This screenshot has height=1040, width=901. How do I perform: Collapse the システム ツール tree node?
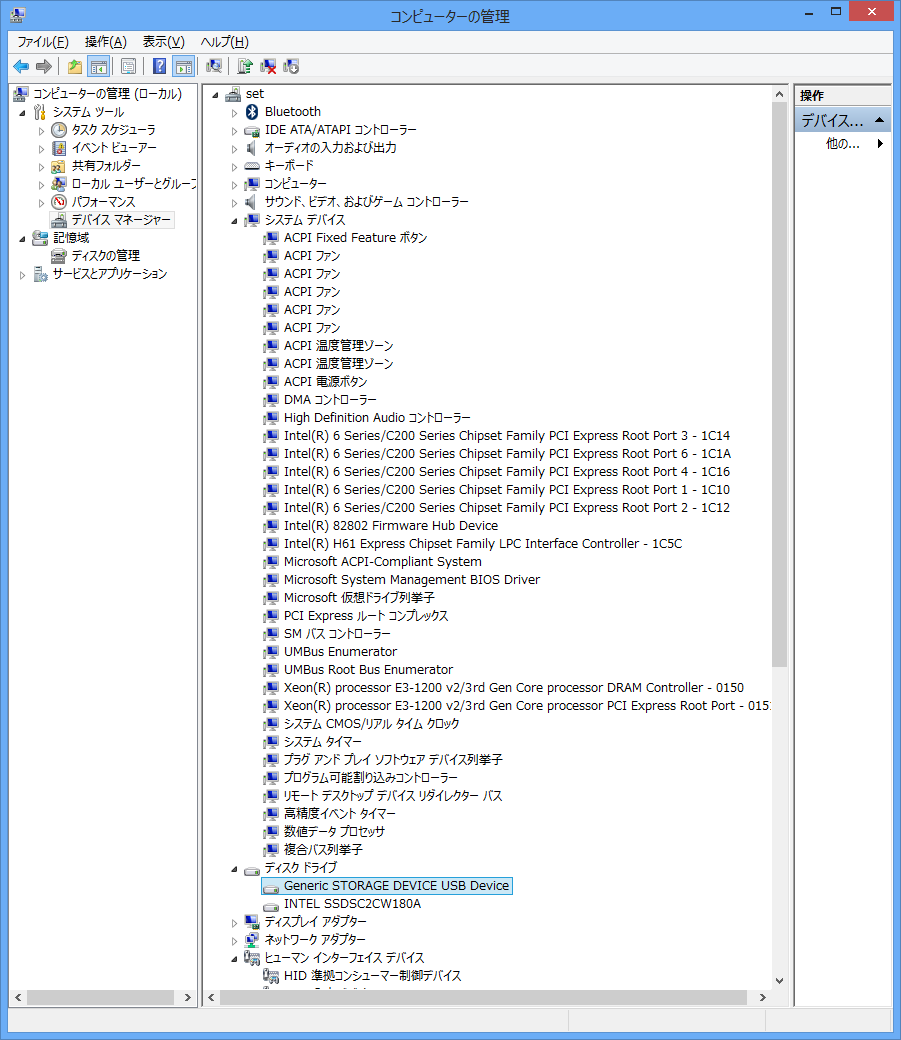23,113
